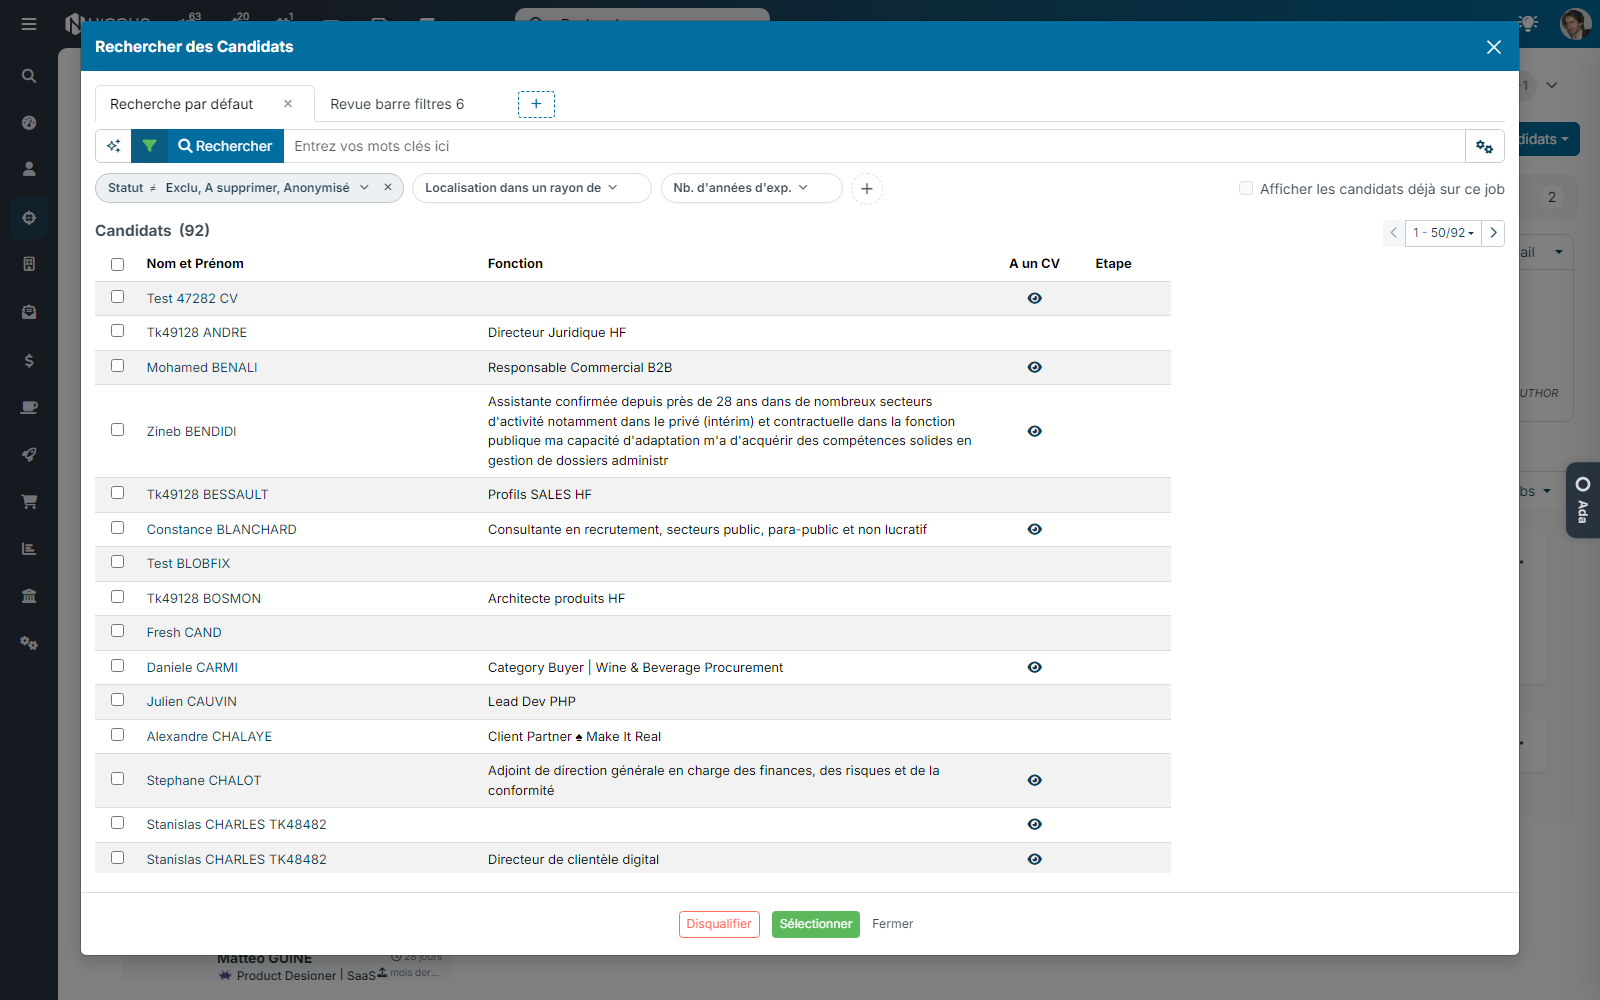Toggle the green funnel filter button

[x=149, y=146]
